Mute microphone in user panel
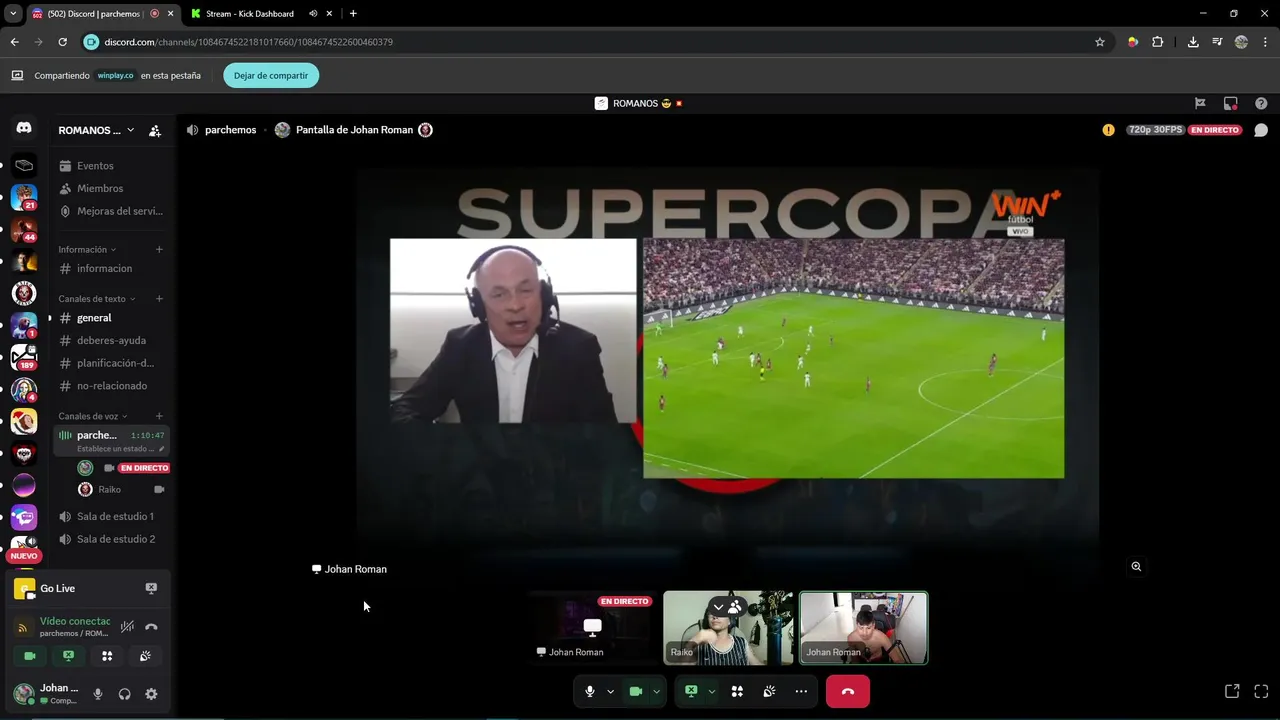The height and width of the screenshot is (720, 1280). click(x=98, y=694)
